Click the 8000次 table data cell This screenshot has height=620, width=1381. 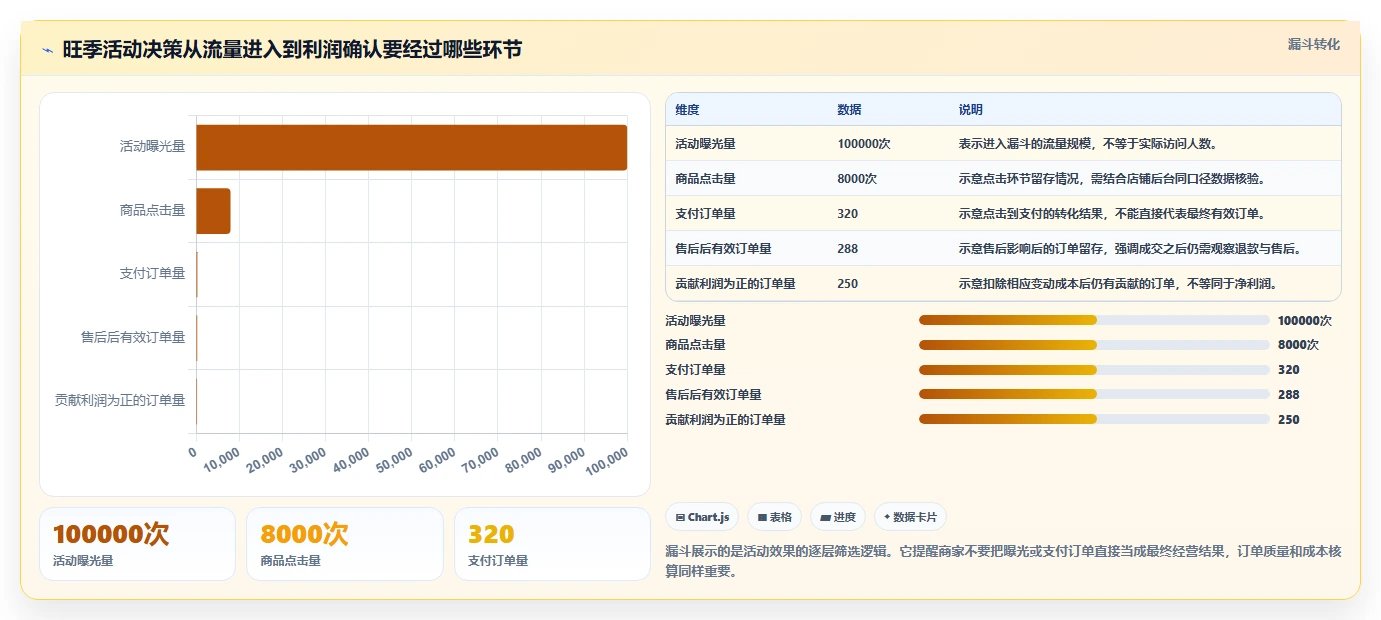(857, 178)
